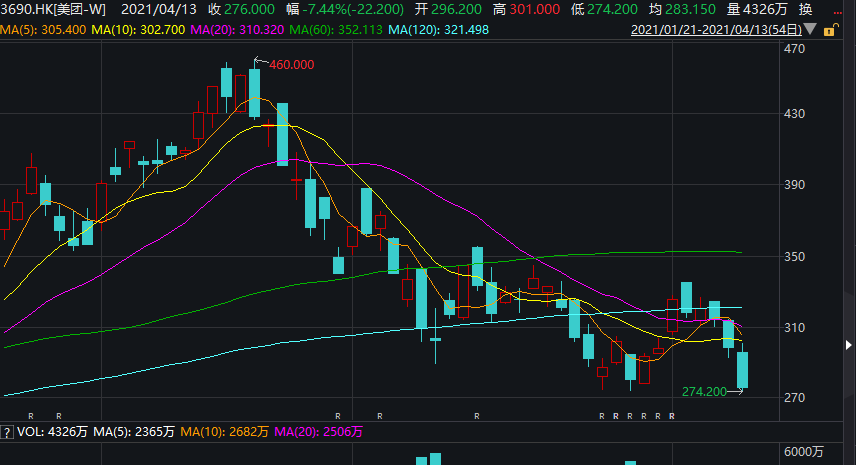
Task: Click the 310 price axis label
Action: (x=794, y=328)
